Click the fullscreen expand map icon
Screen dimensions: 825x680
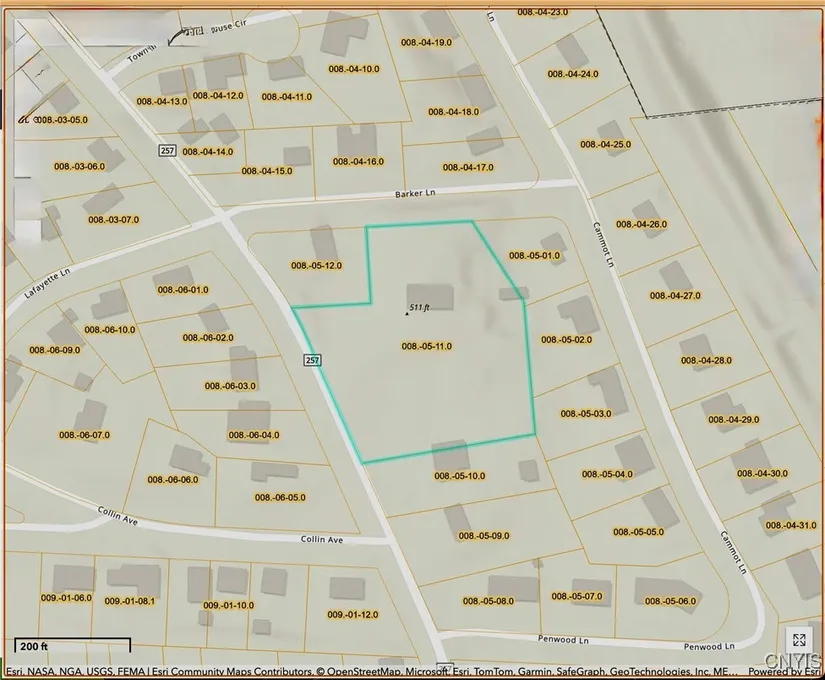799,641
